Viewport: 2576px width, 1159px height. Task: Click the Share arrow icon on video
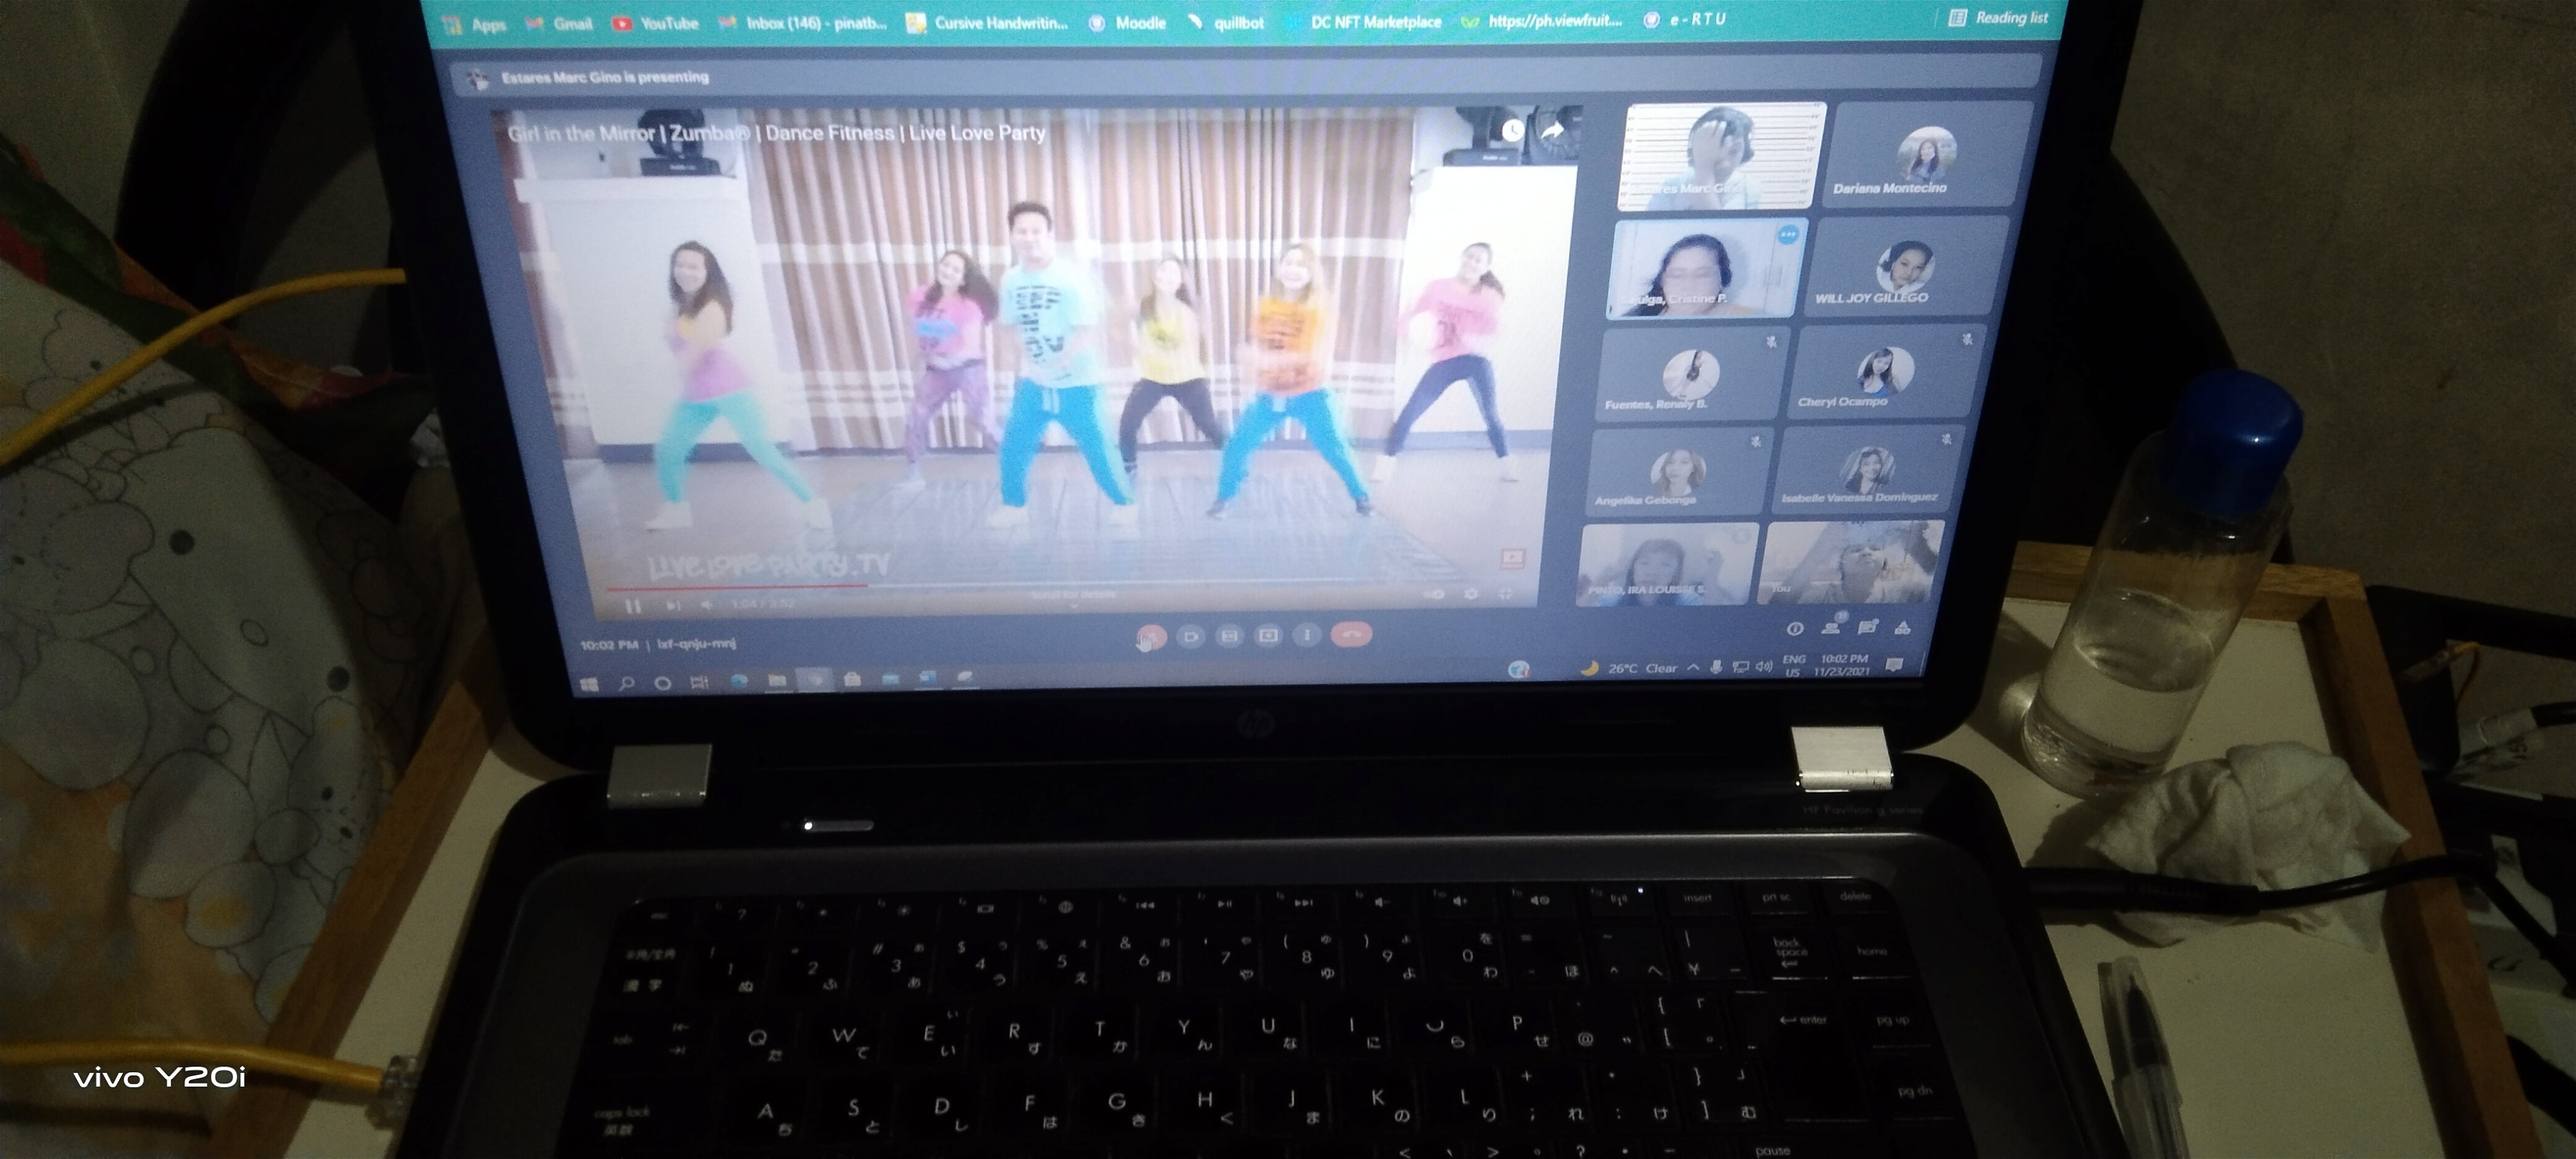click(1552, 130)
